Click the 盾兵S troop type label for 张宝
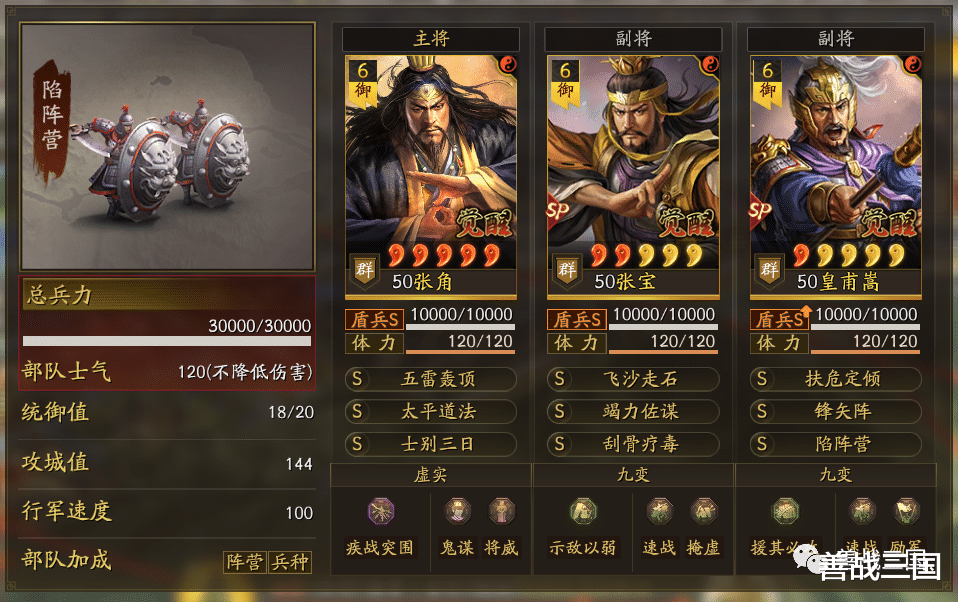Screen dimensions: 958x602 pos(577,319)
